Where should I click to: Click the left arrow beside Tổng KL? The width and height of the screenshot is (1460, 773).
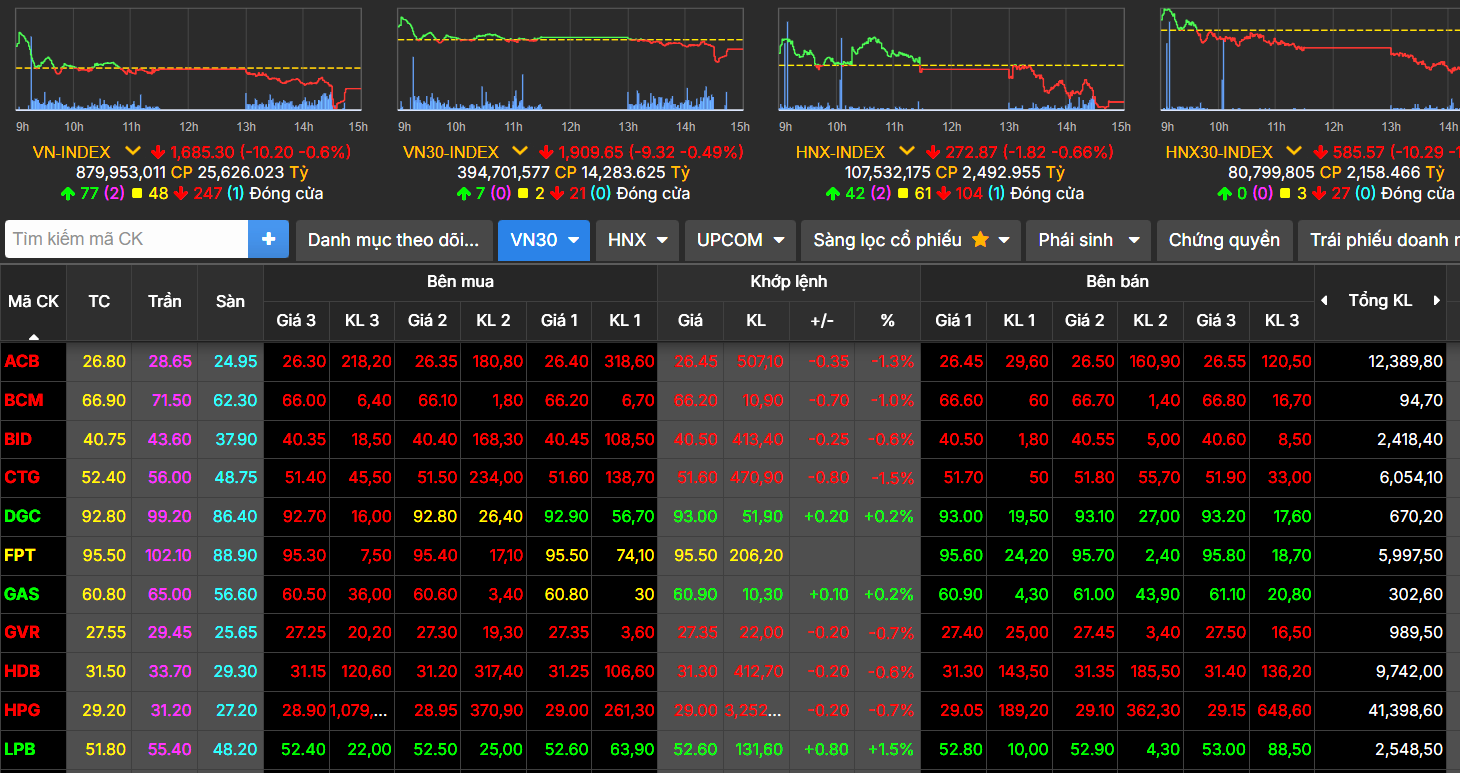tap(1325, 301)
